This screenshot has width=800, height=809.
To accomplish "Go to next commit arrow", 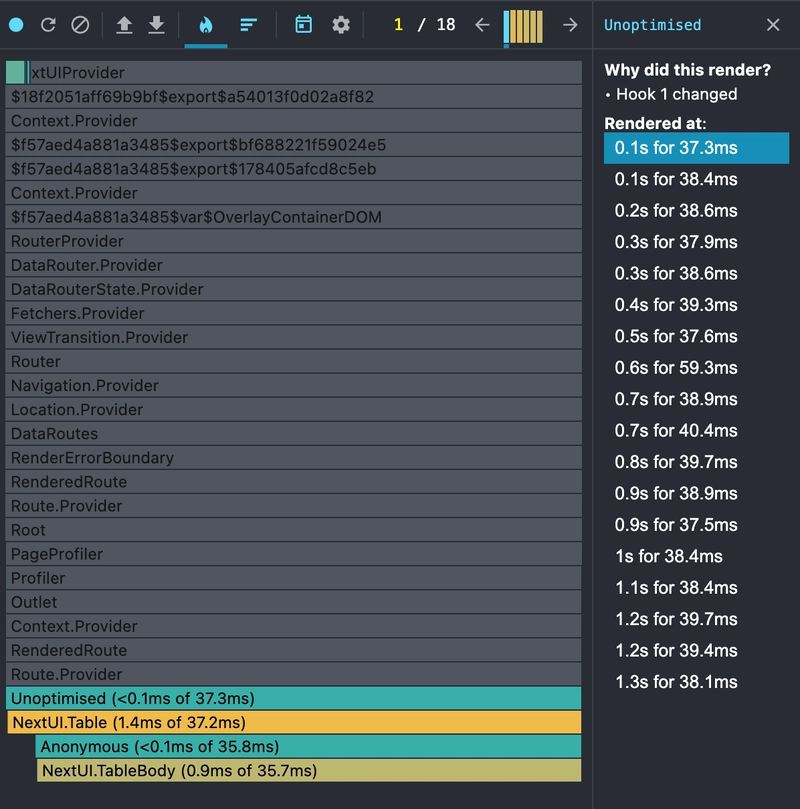I will [570, 25].
